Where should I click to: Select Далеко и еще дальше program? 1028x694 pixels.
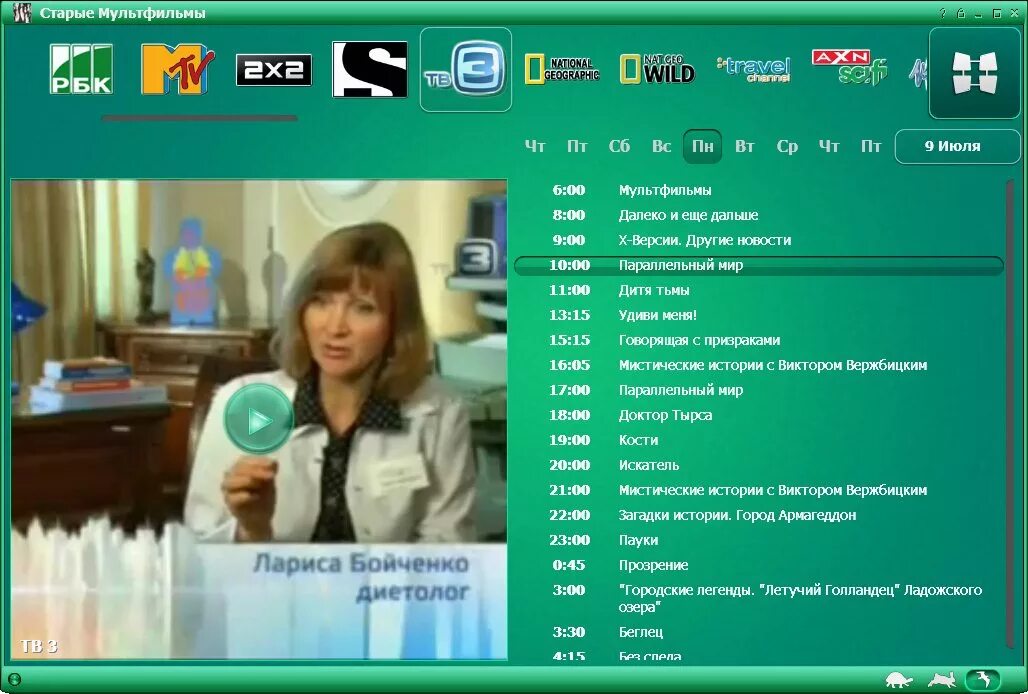point(759,215)
